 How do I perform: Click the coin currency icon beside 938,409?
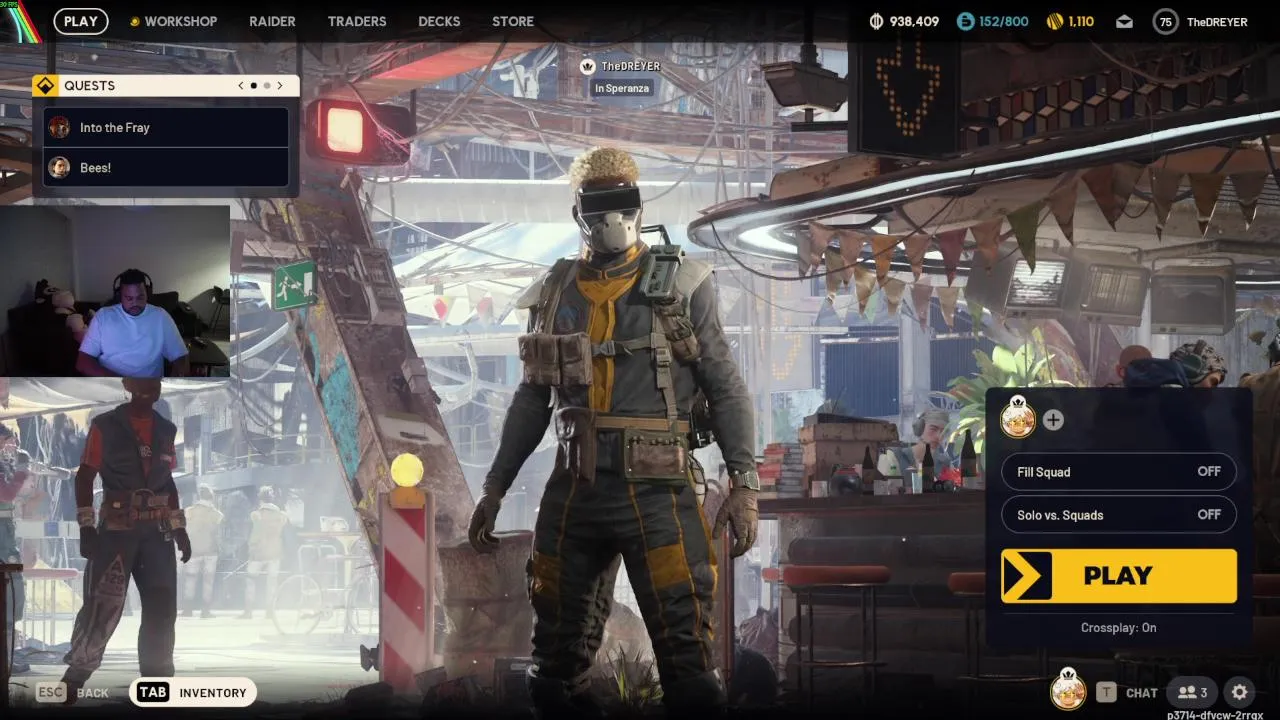coord(877,21)
